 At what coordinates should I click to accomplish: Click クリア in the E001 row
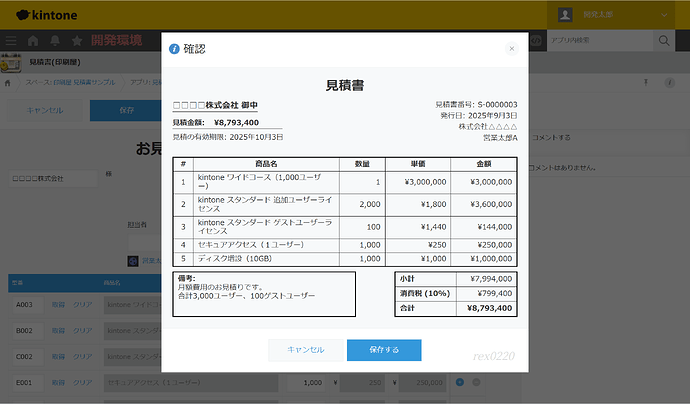coord(82,382)
